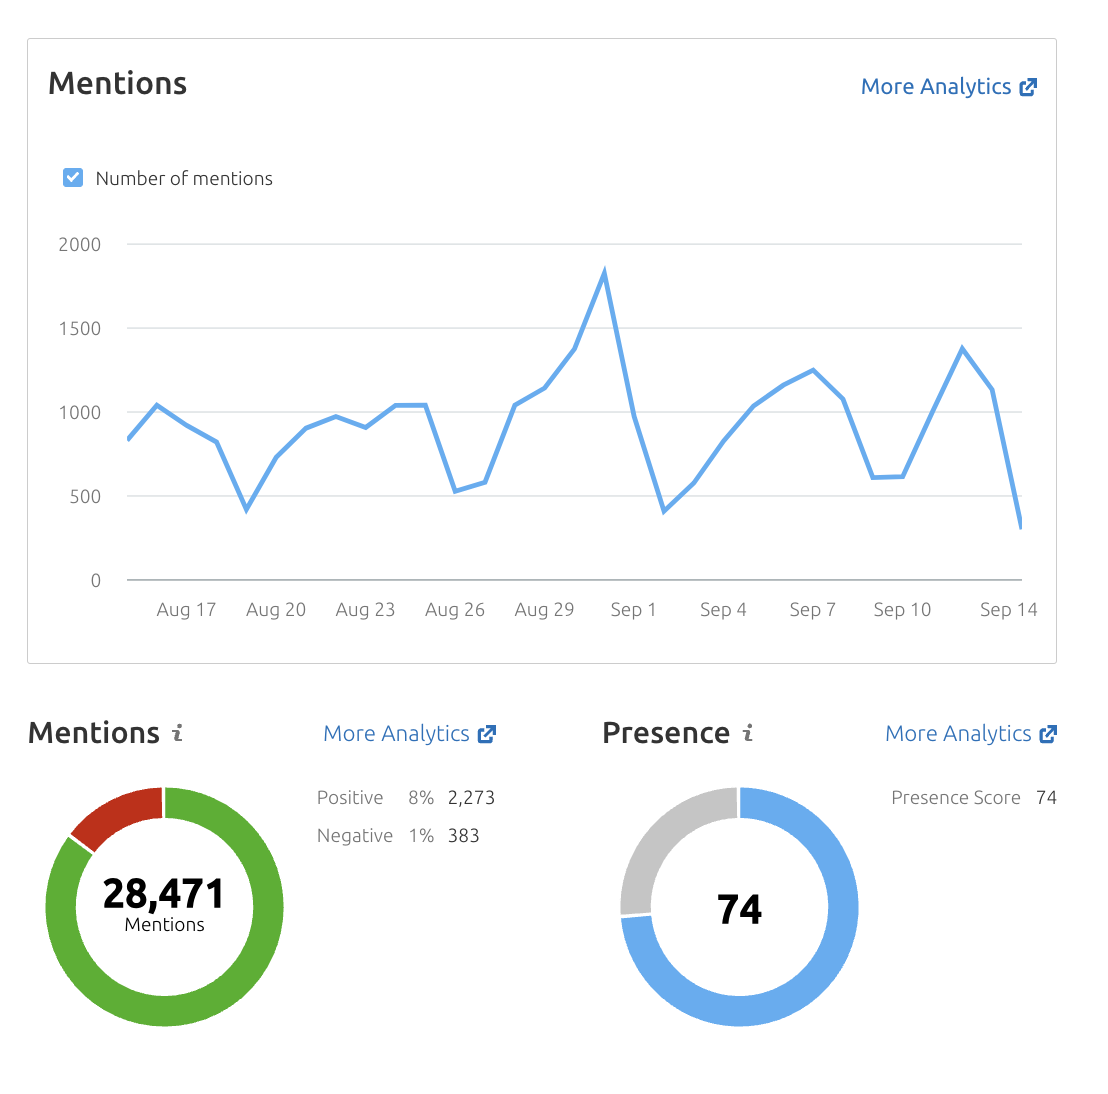
Task: Open More Analytics link above Mentions donut
Action: (x=396, y=734)
